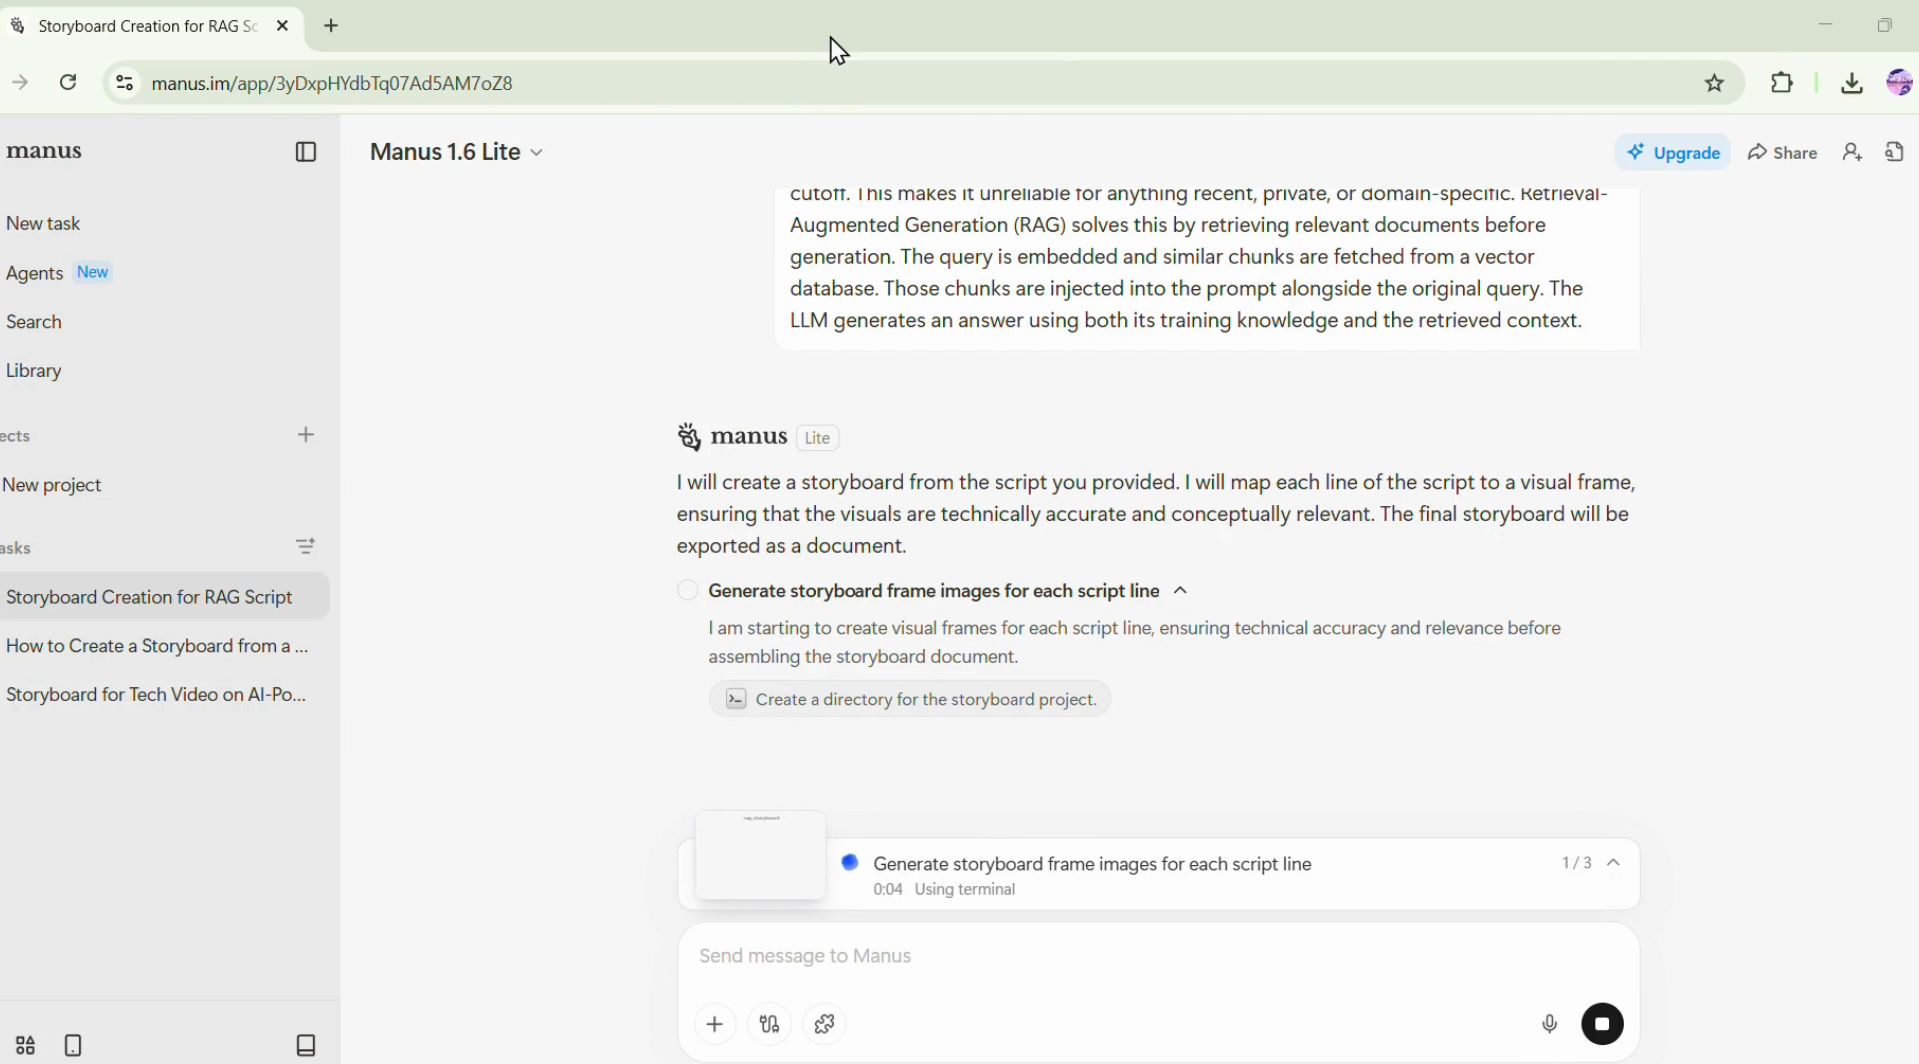This screenshot has height=1064, width=1919.
Task: Click progress bar title Generate storyboard frame images
Action: [x=1092, y=864]
